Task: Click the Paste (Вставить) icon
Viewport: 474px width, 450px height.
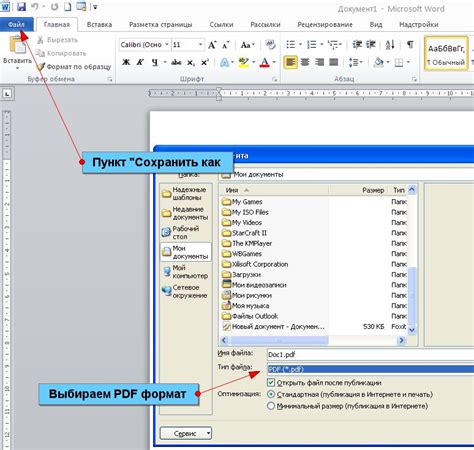Action: [x=17, y=45]
